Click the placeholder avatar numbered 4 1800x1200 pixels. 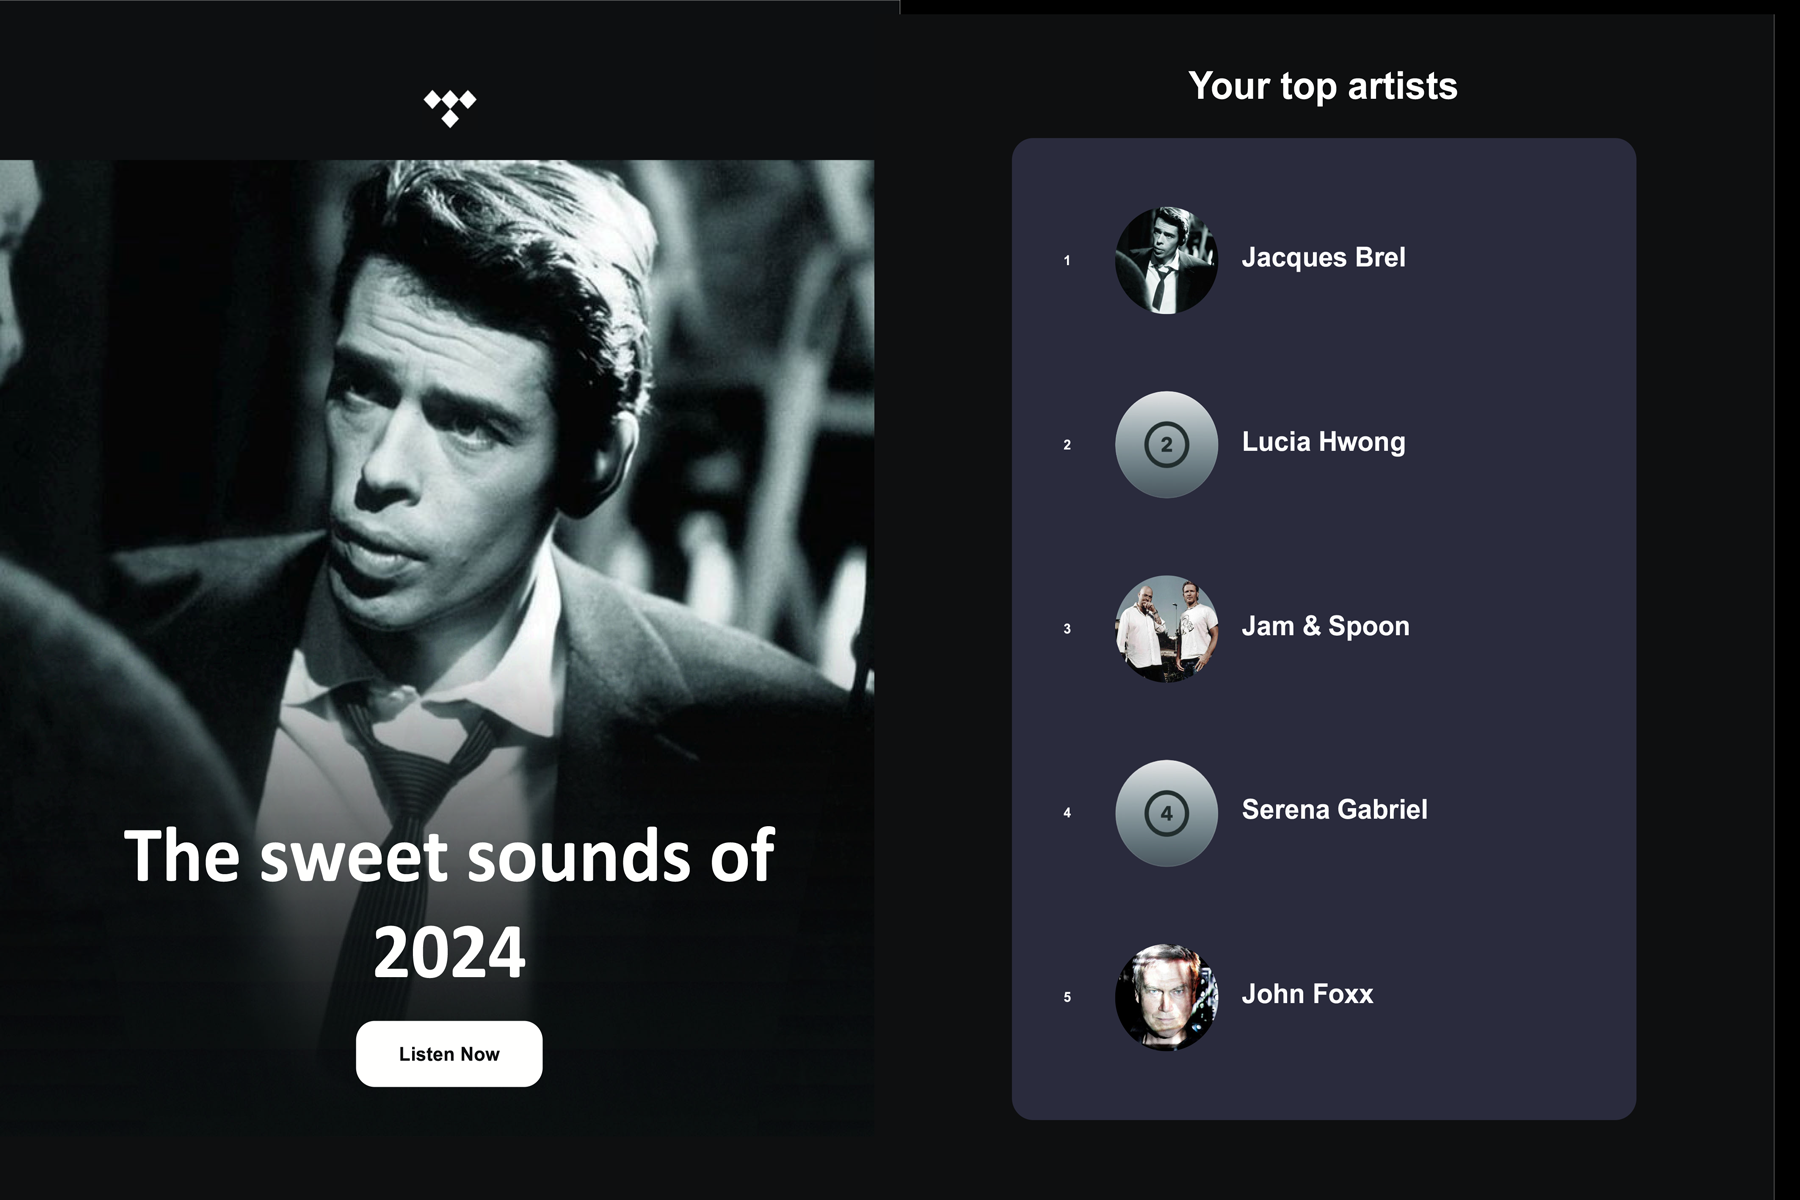point(1166,813)
